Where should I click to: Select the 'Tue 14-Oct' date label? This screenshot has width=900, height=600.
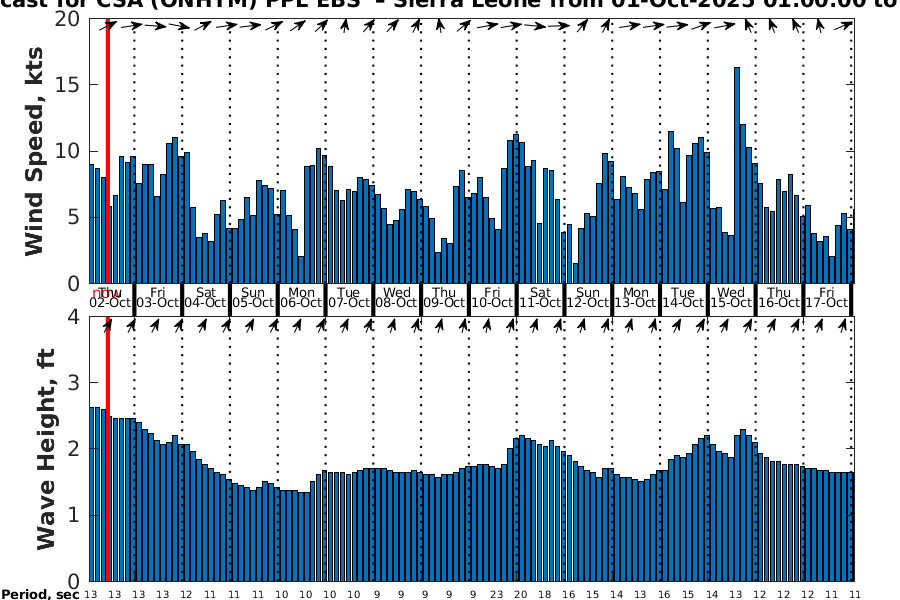tap(683, 297)
